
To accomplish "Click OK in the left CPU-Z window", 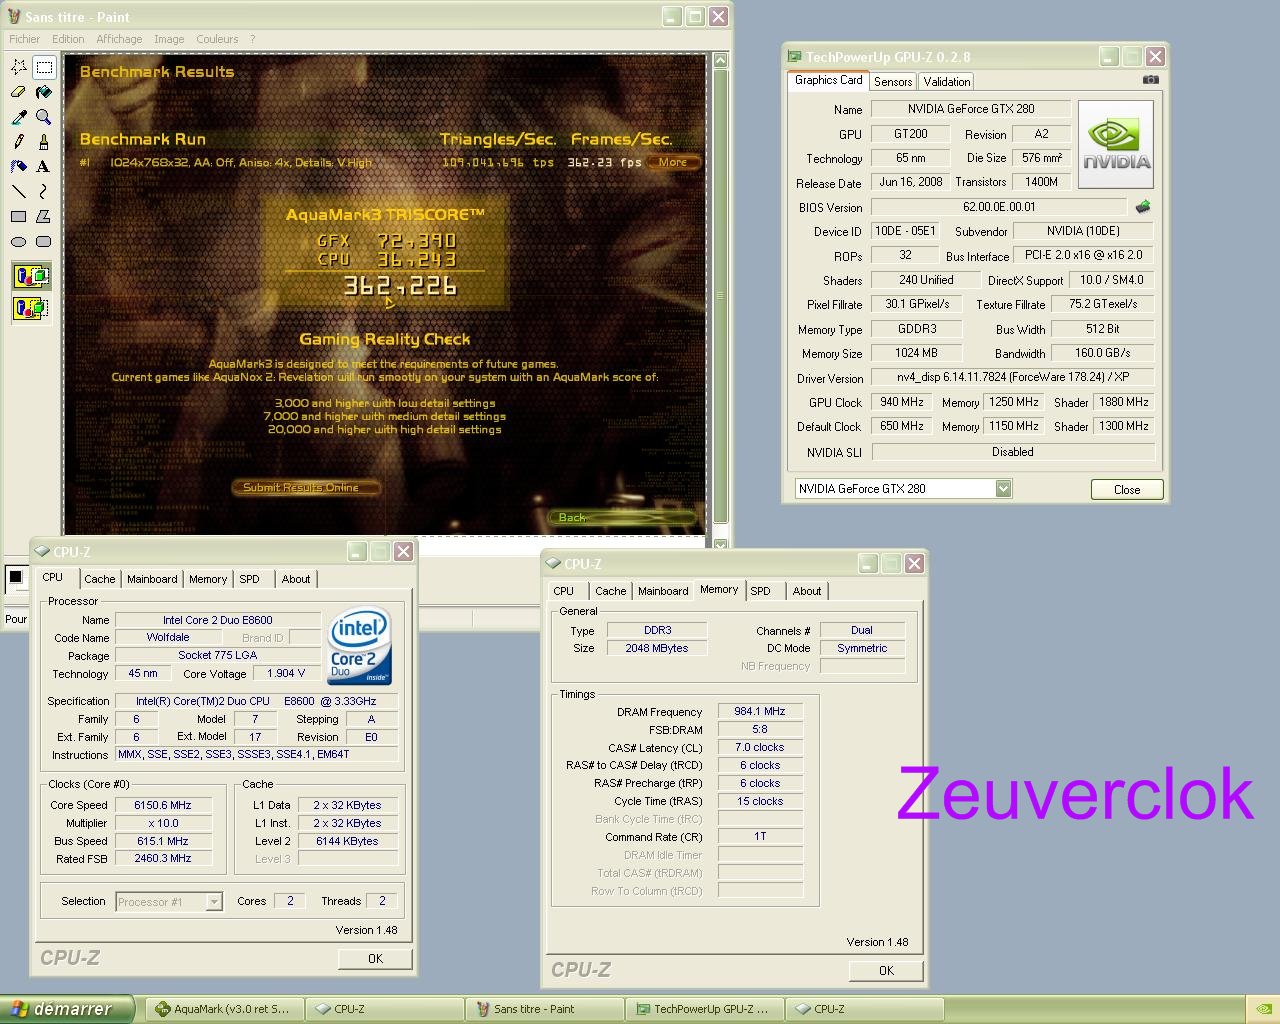I will [375, 958].
